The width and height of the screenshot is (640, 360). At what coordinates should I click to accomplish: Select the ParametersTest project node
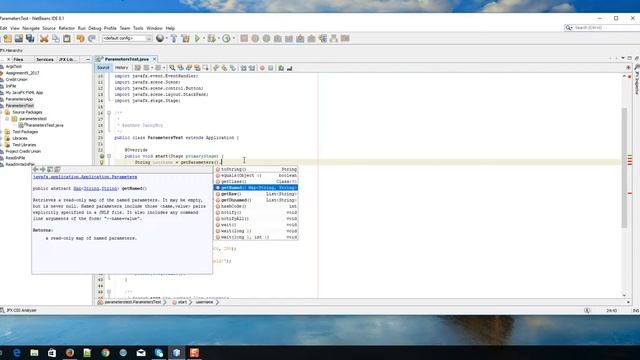[20, 106]
